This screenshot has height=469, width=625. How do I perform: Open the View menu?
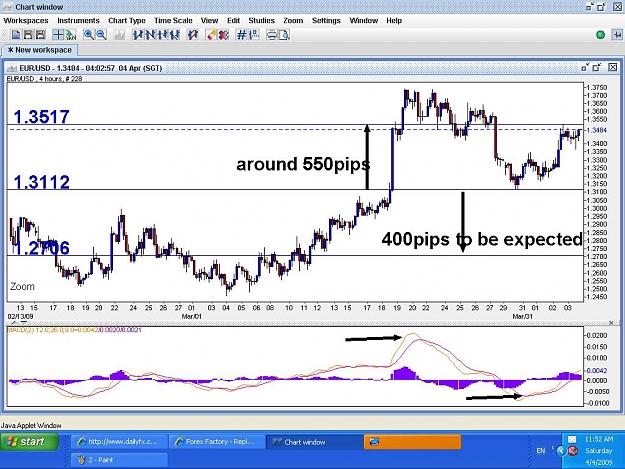coord(209,21)
